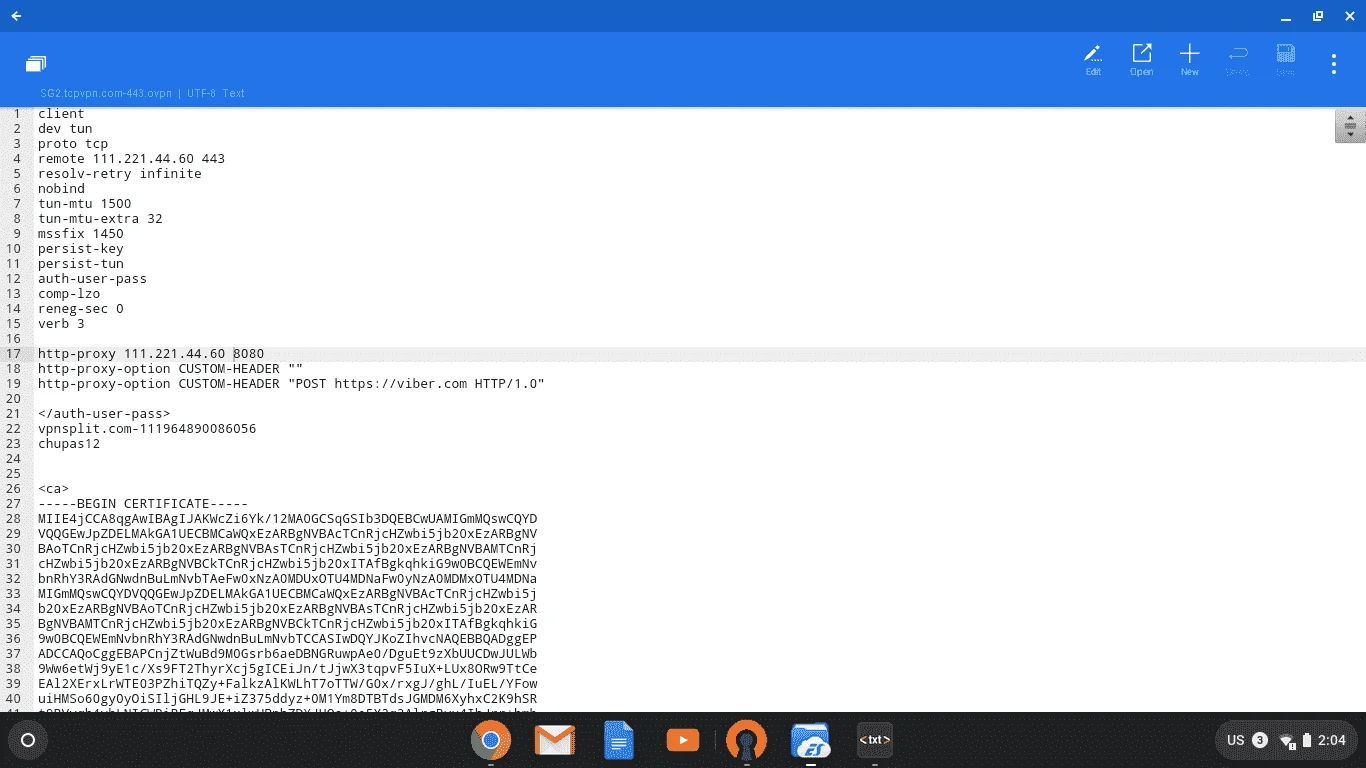
Task: Click the Save disk icon
Action: click(1285, 59)
